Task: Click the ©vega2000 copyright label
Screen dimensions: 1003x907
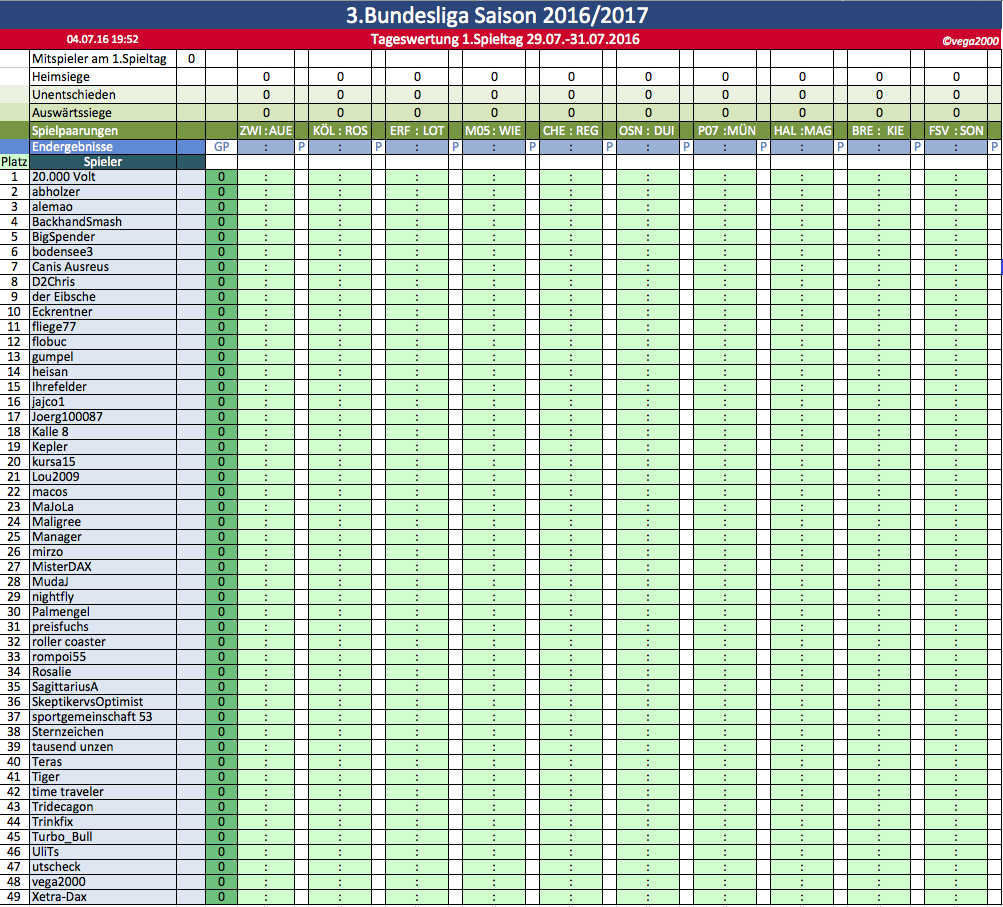Action: pos(969,41)
